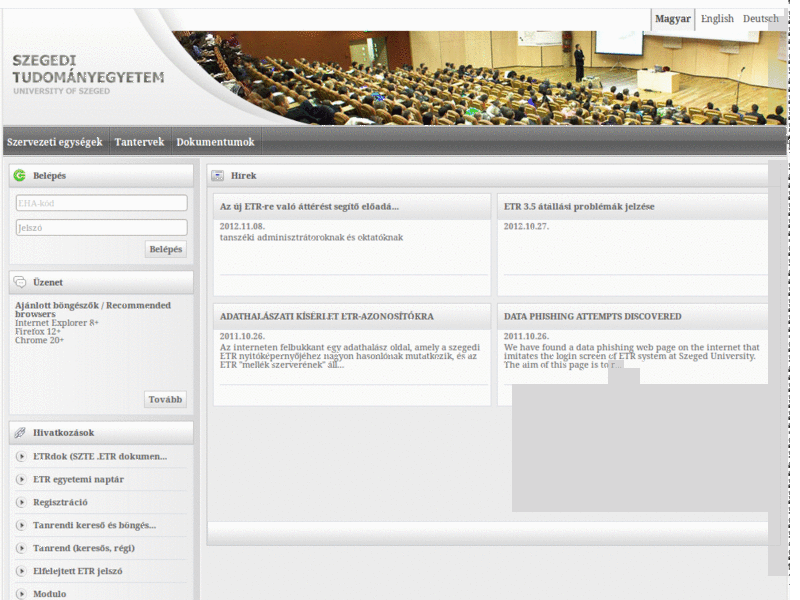Click arrow icon beside ETR egyetemi naptár
The image size is (800, 600).
coord(21,480)
